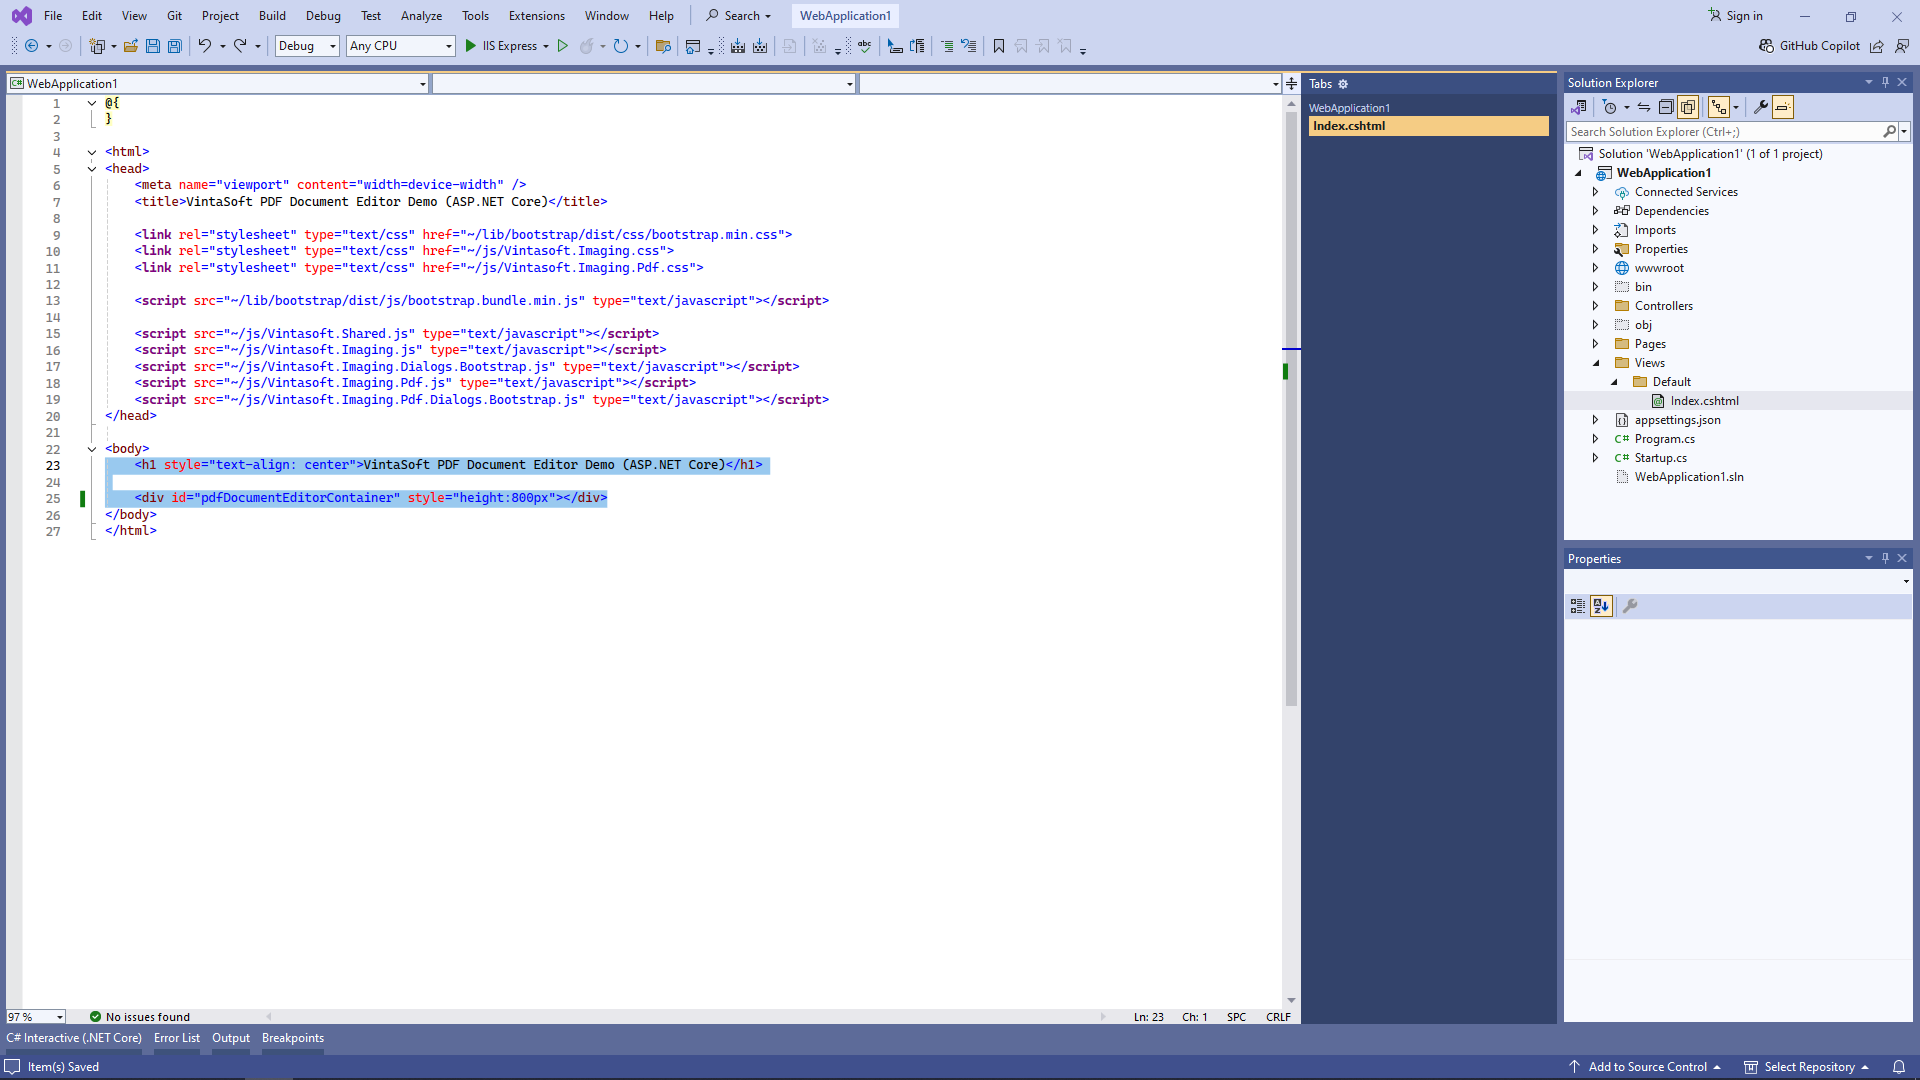Open the Solution Explorer properties wrench

pyautogui.click(x=1761, y=107)
